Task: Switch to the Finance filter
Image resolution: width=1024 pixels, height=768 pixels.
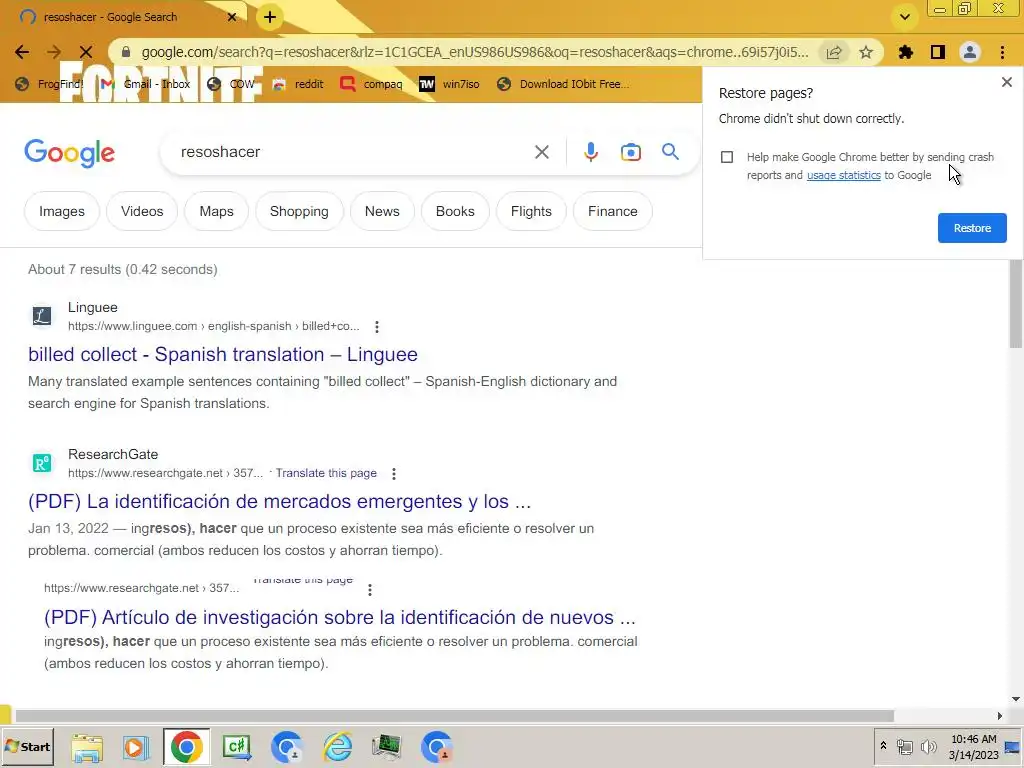Action: point(613,212)
